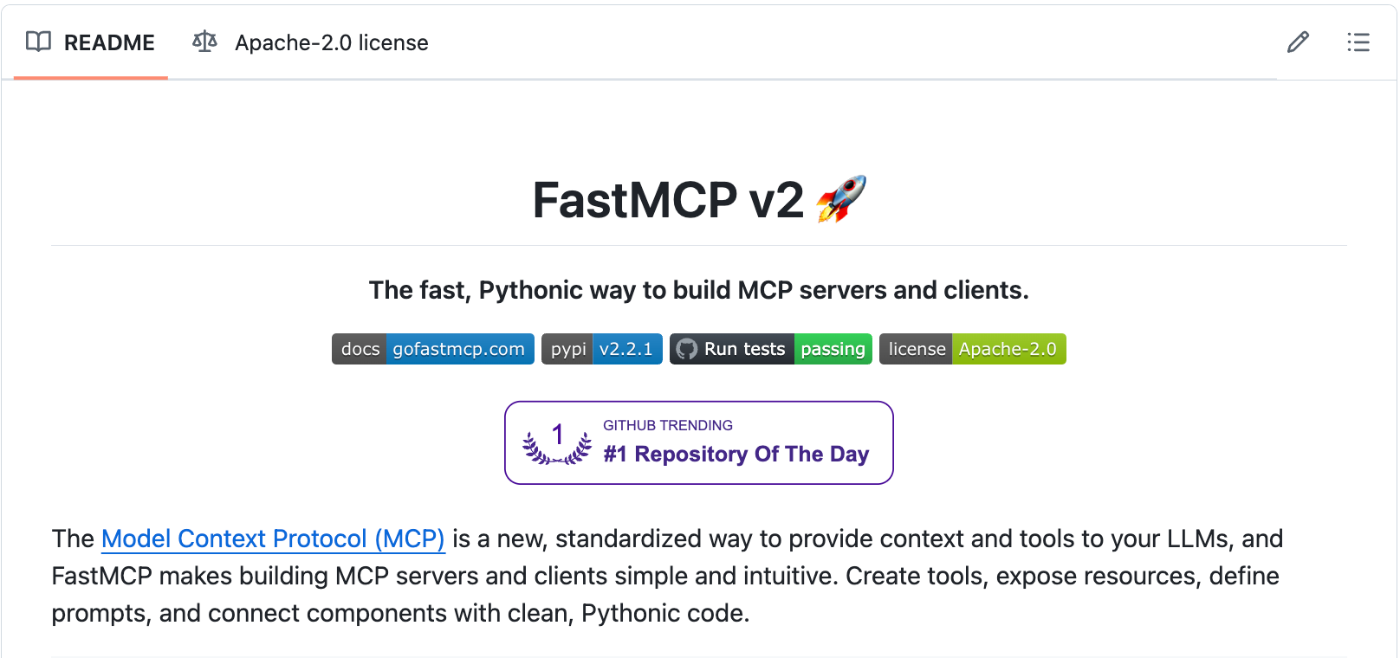Screen dimensions: 1400x658
Task: Click the pencil edit README icon
Action: (x=1298, y=42)
